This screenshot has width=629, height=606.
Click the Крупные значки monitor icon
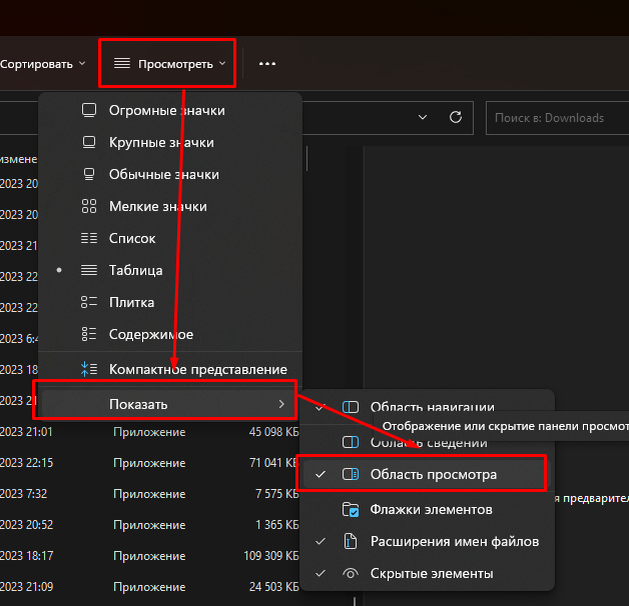click(89, 142)
